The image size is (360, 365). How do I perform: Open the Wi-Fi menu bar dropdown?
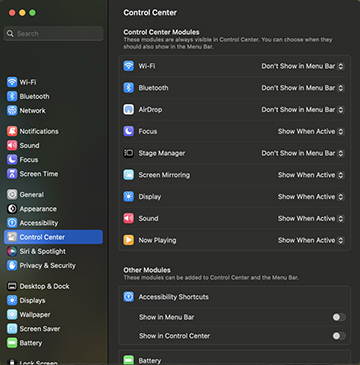(302, 66)
